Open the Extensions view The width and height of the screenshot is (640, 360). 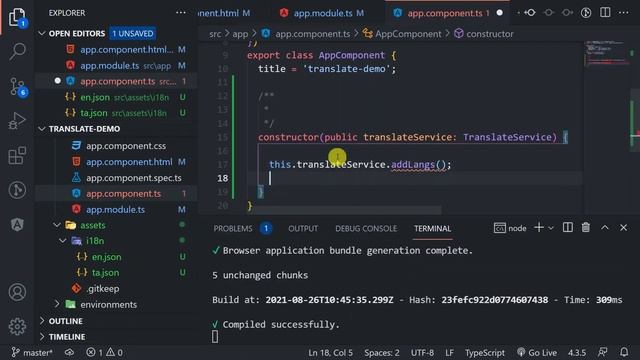pyautogui.click(x=17, y=156)
